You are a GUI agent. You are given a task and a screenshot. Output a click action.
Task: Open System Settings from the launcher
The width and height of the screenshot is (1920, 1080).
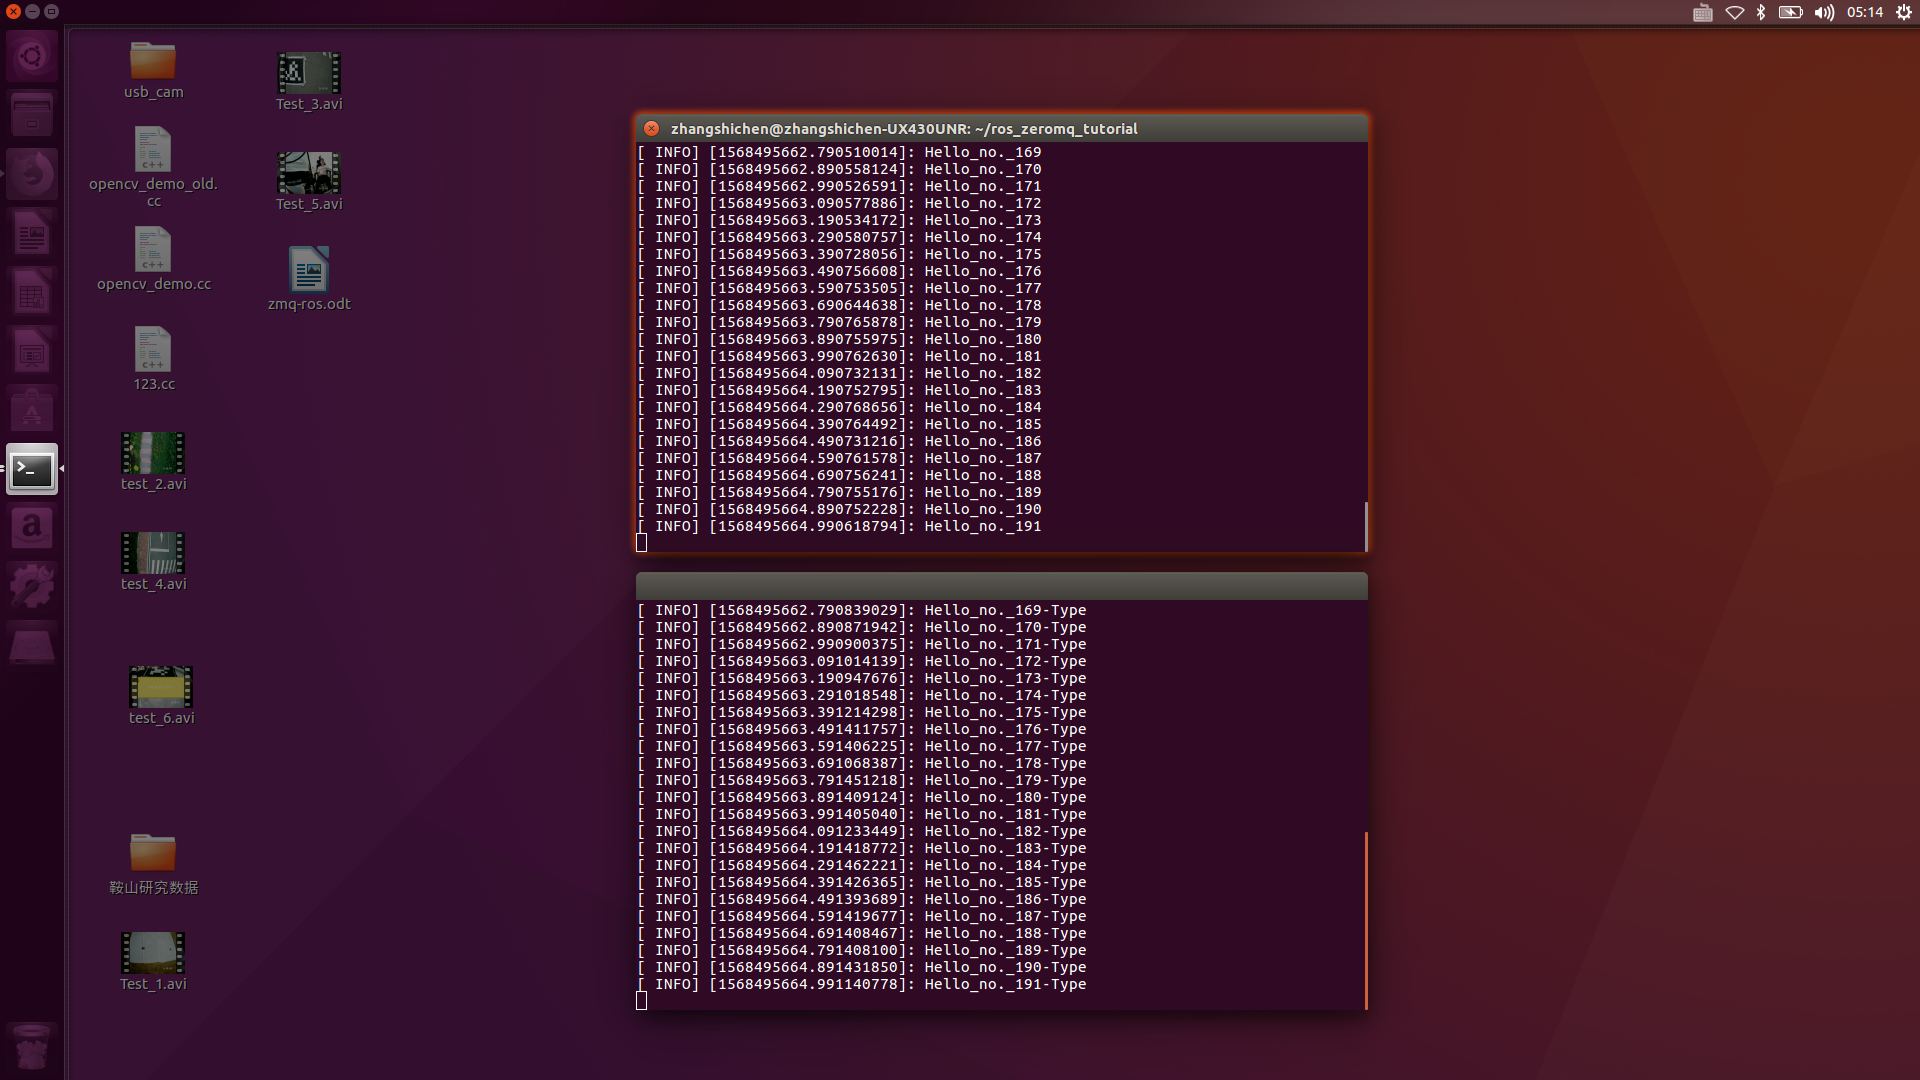(32, 585)
